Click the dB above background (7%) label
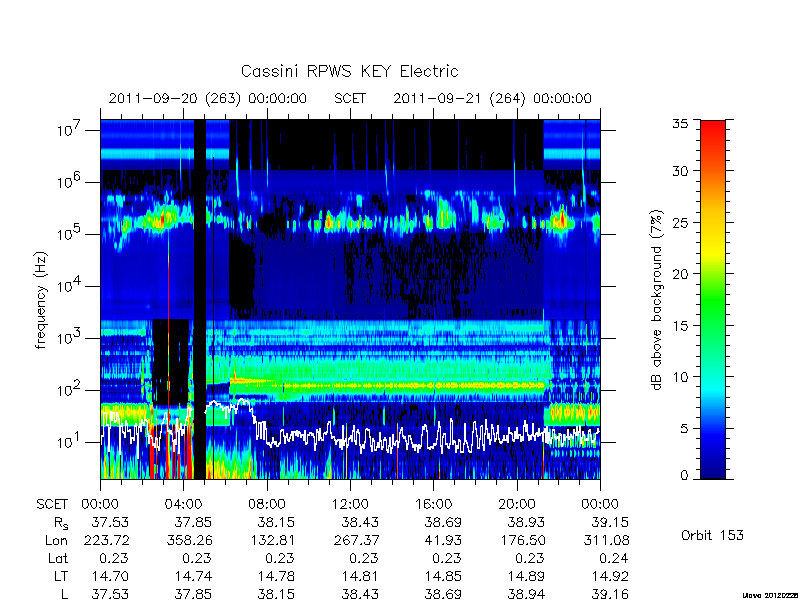 [657, 300]
